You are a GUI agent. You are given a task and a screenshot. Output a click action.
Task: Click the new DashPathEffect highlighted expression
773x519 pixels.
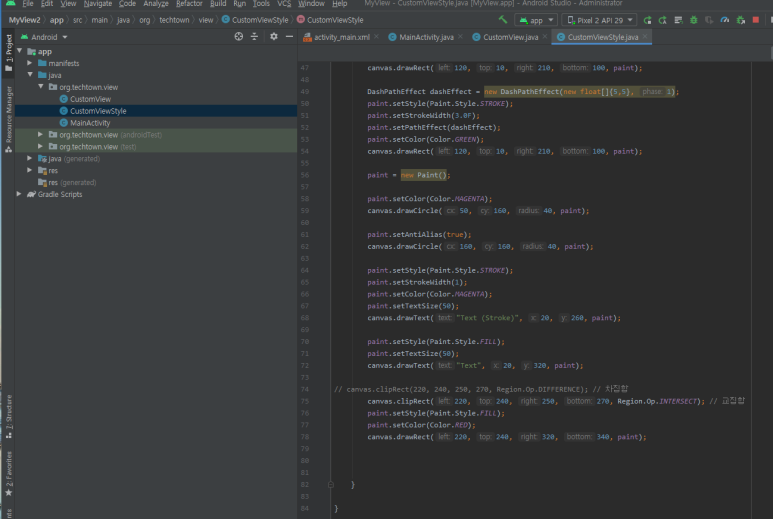579,92
